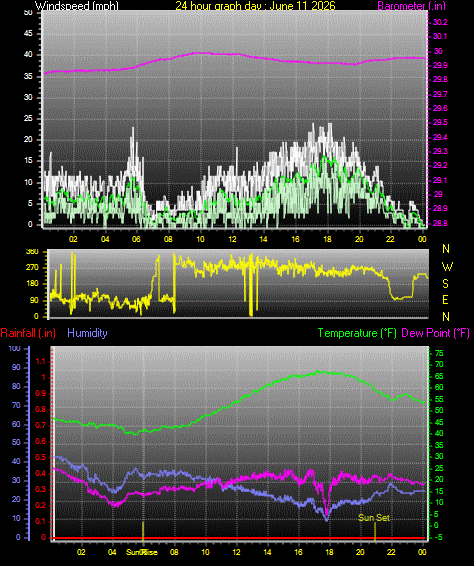Click the '0.1' rainfall axis value
This screenshot has height=566, width=474.
click(x=41, y=521)
